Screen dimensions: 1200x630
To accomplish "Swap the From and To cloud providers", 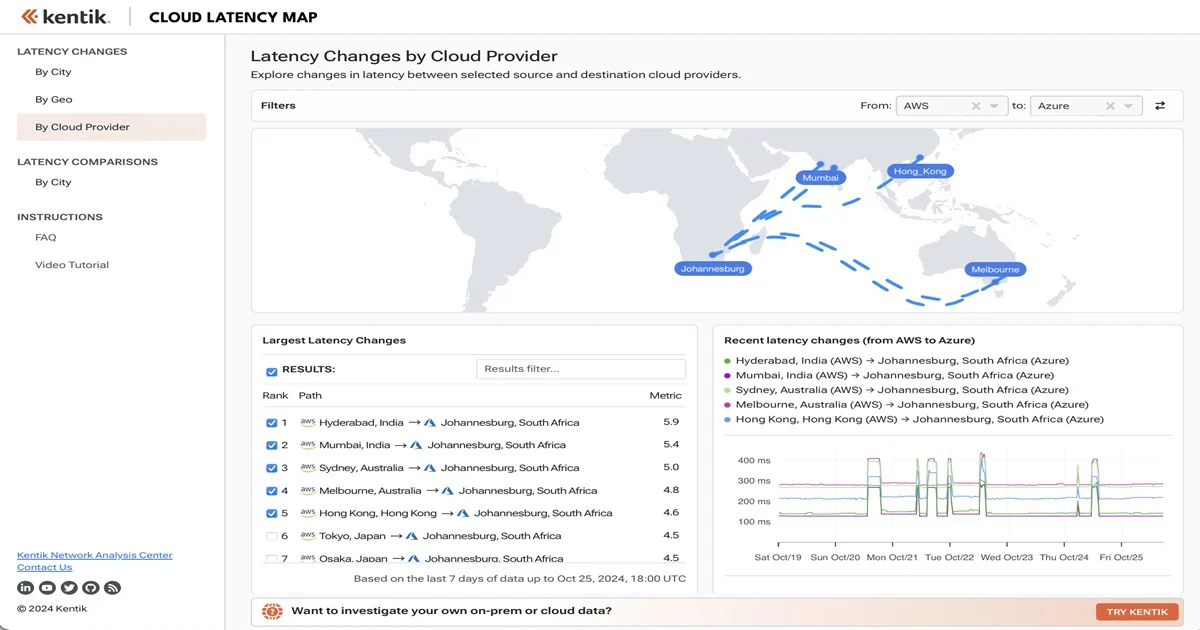I will (x=1160, y=106).
